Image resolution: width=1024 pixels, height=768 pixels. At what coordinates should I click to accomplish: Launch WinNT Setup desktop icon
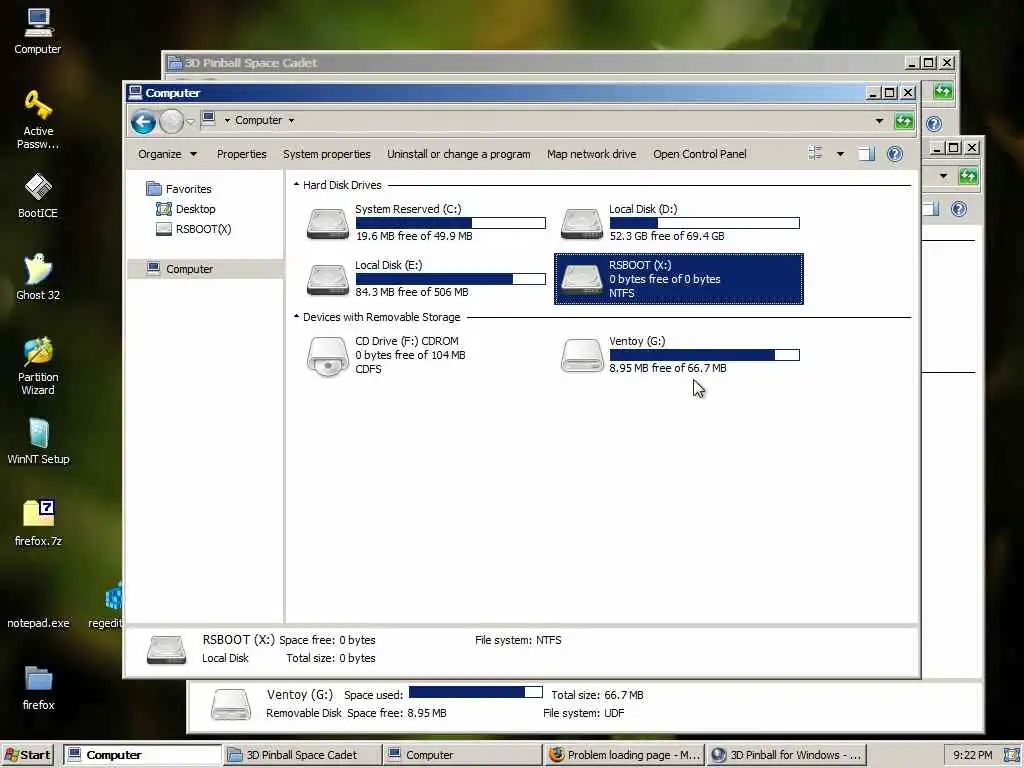38,441
